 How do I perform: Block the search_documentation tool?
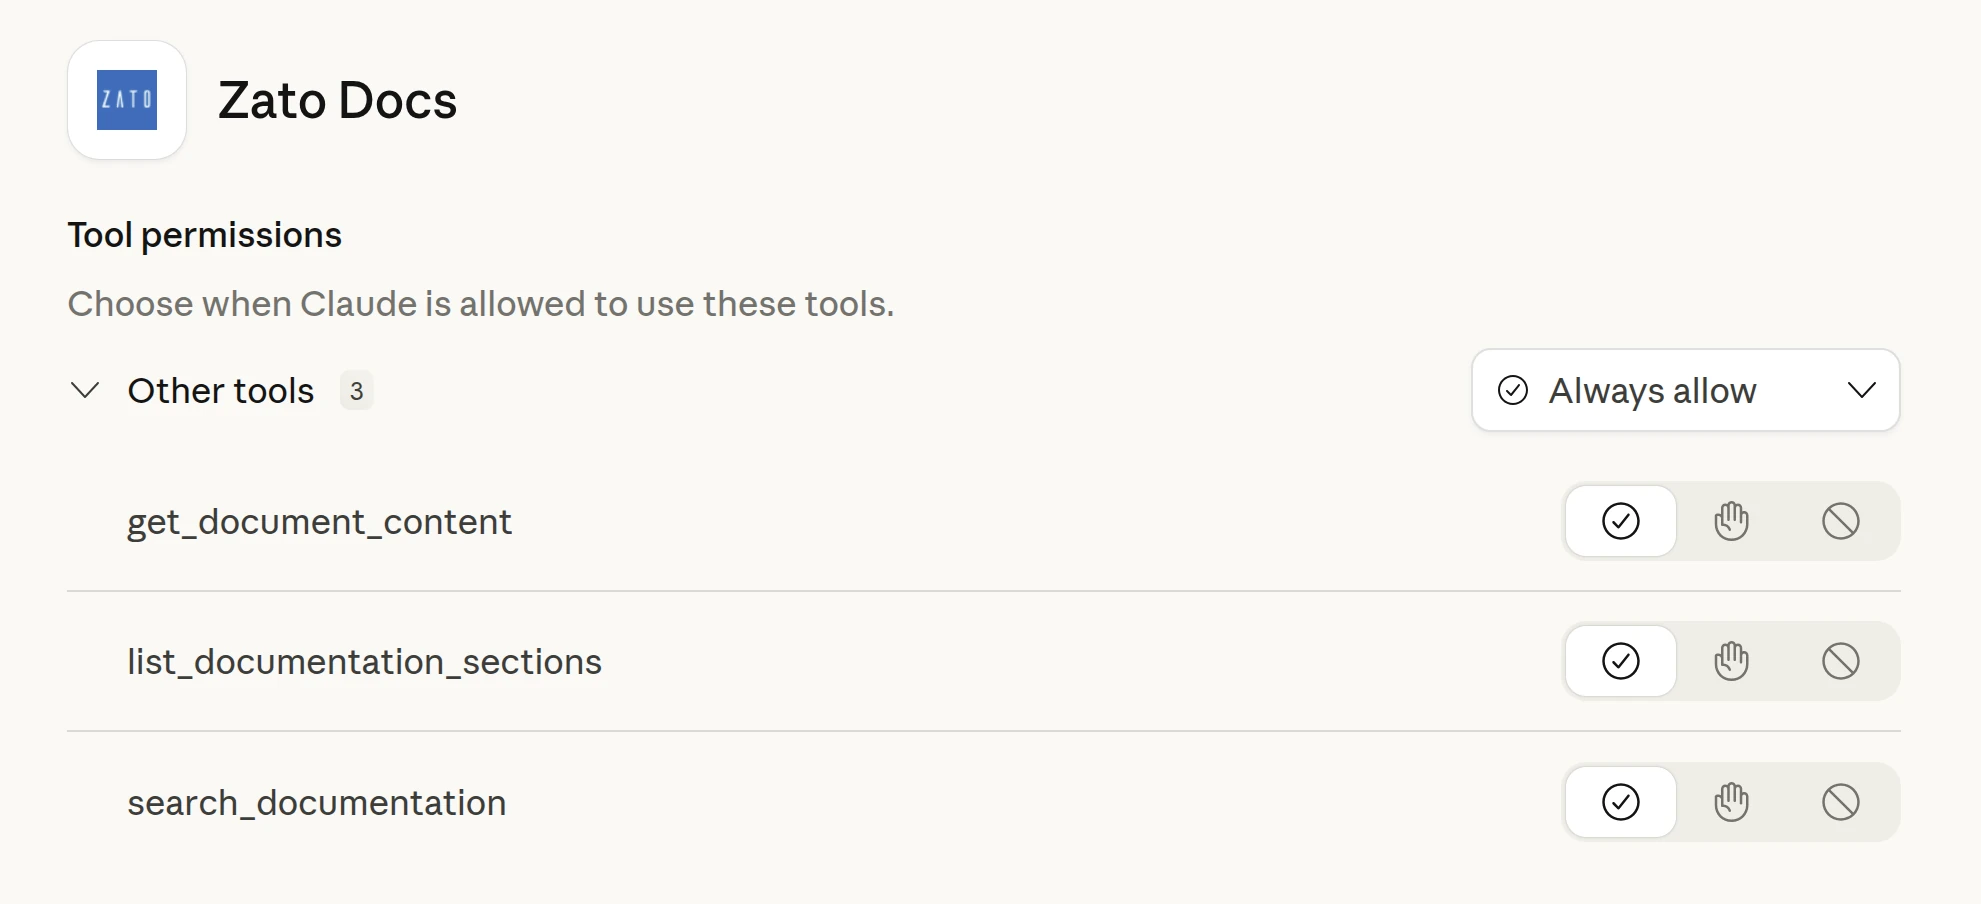[x=1840, y=802]
